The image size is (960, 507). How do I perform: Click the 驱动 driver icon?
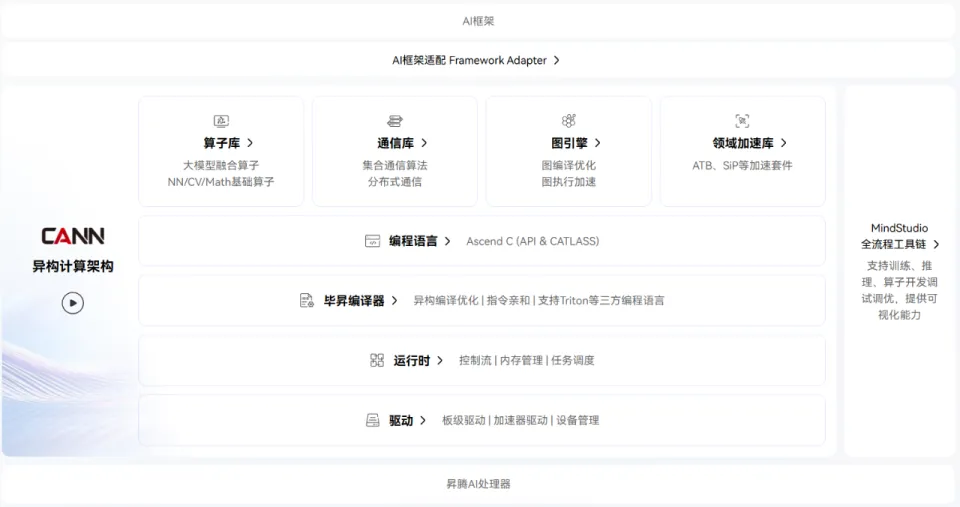[373, 420]
